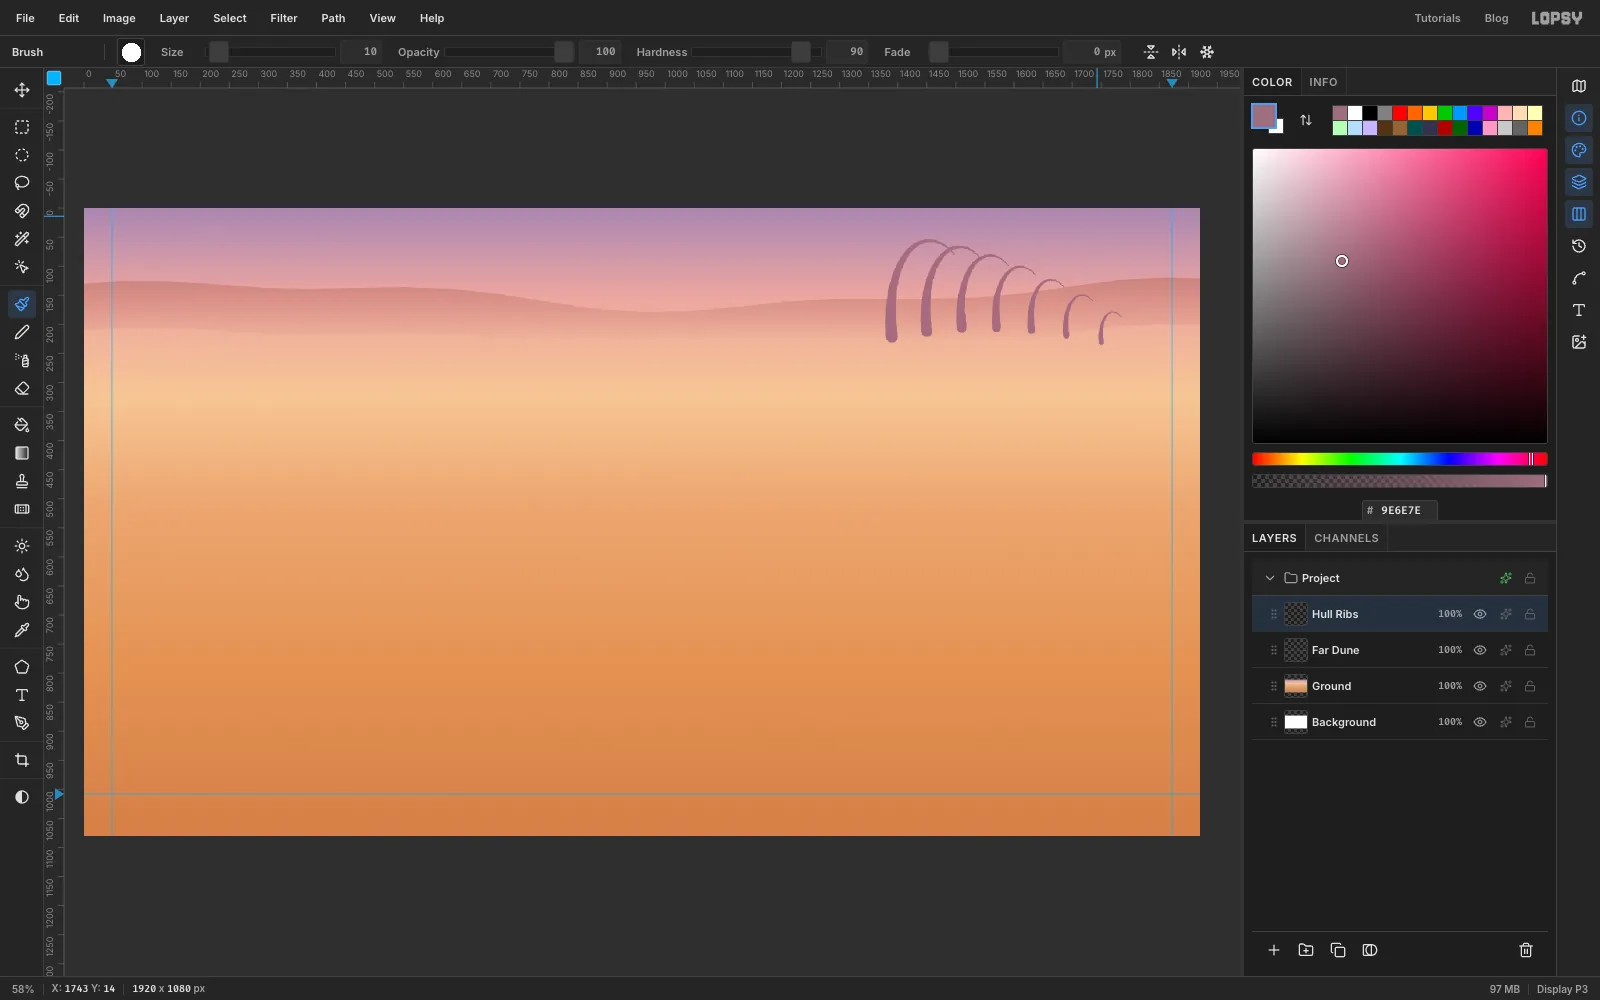Select the rectangular marquee tool
The image size is (1600, 1000).
click(21, 127)
